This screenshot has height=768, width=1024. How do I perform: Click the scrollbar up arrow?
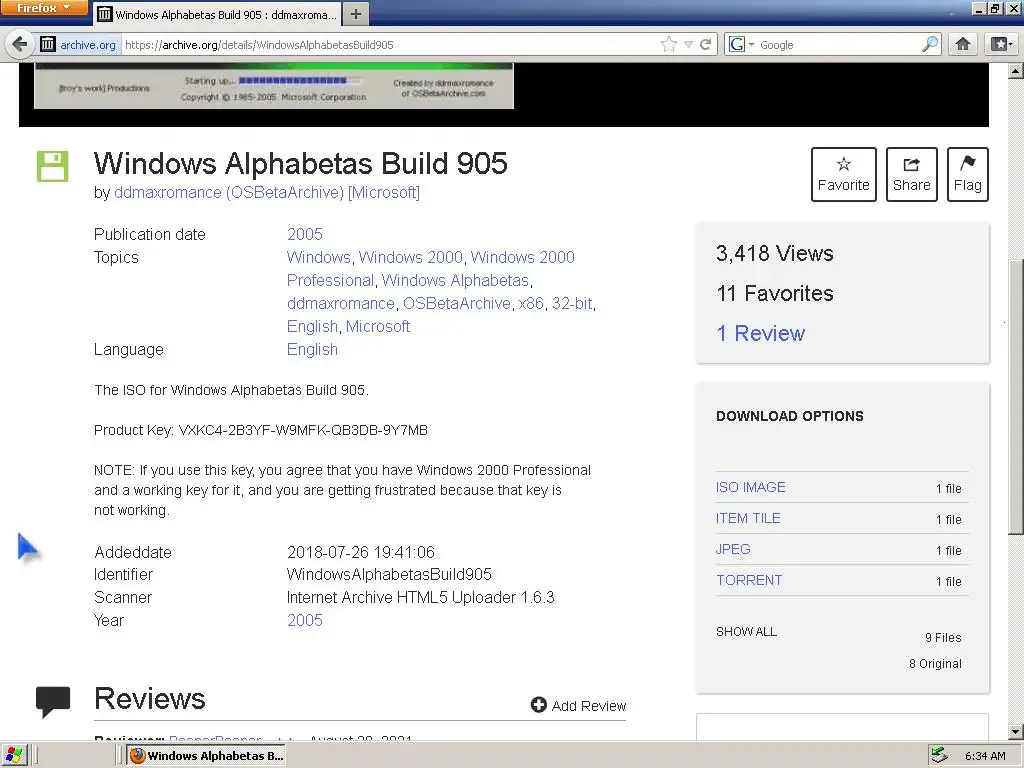(x=1016, y=71)
